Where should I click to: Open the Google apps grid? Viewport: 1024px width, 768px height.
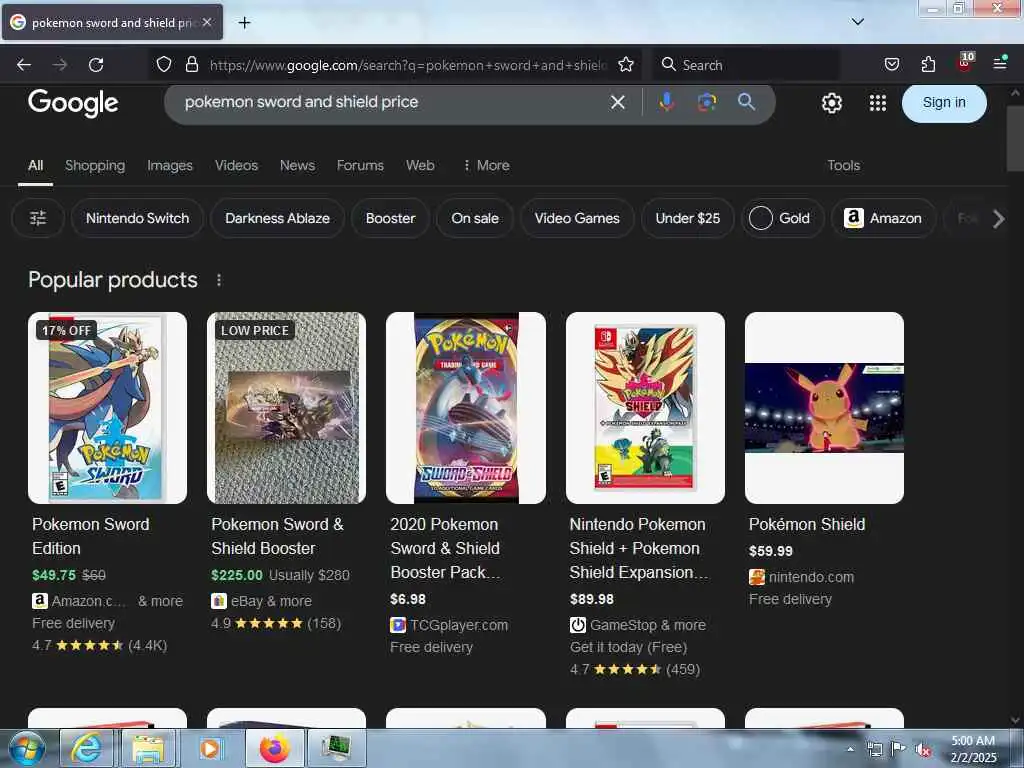878,103
